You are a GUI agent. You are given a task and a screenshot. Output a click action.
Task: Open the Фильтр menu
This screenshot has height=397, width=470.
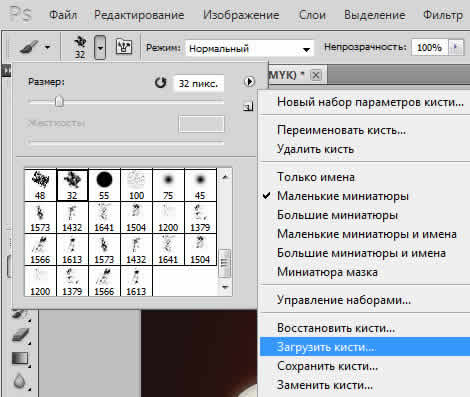point(443,15)
